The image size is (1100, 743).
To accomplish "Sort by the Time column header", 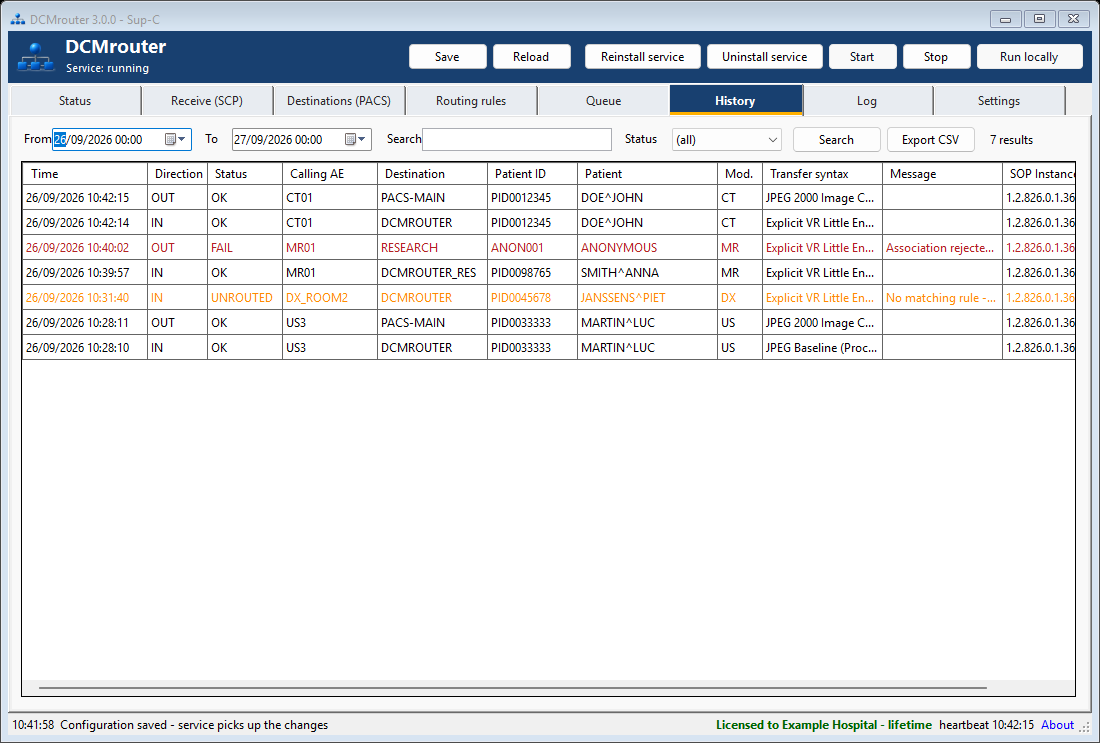I will (x=85, y=174).
